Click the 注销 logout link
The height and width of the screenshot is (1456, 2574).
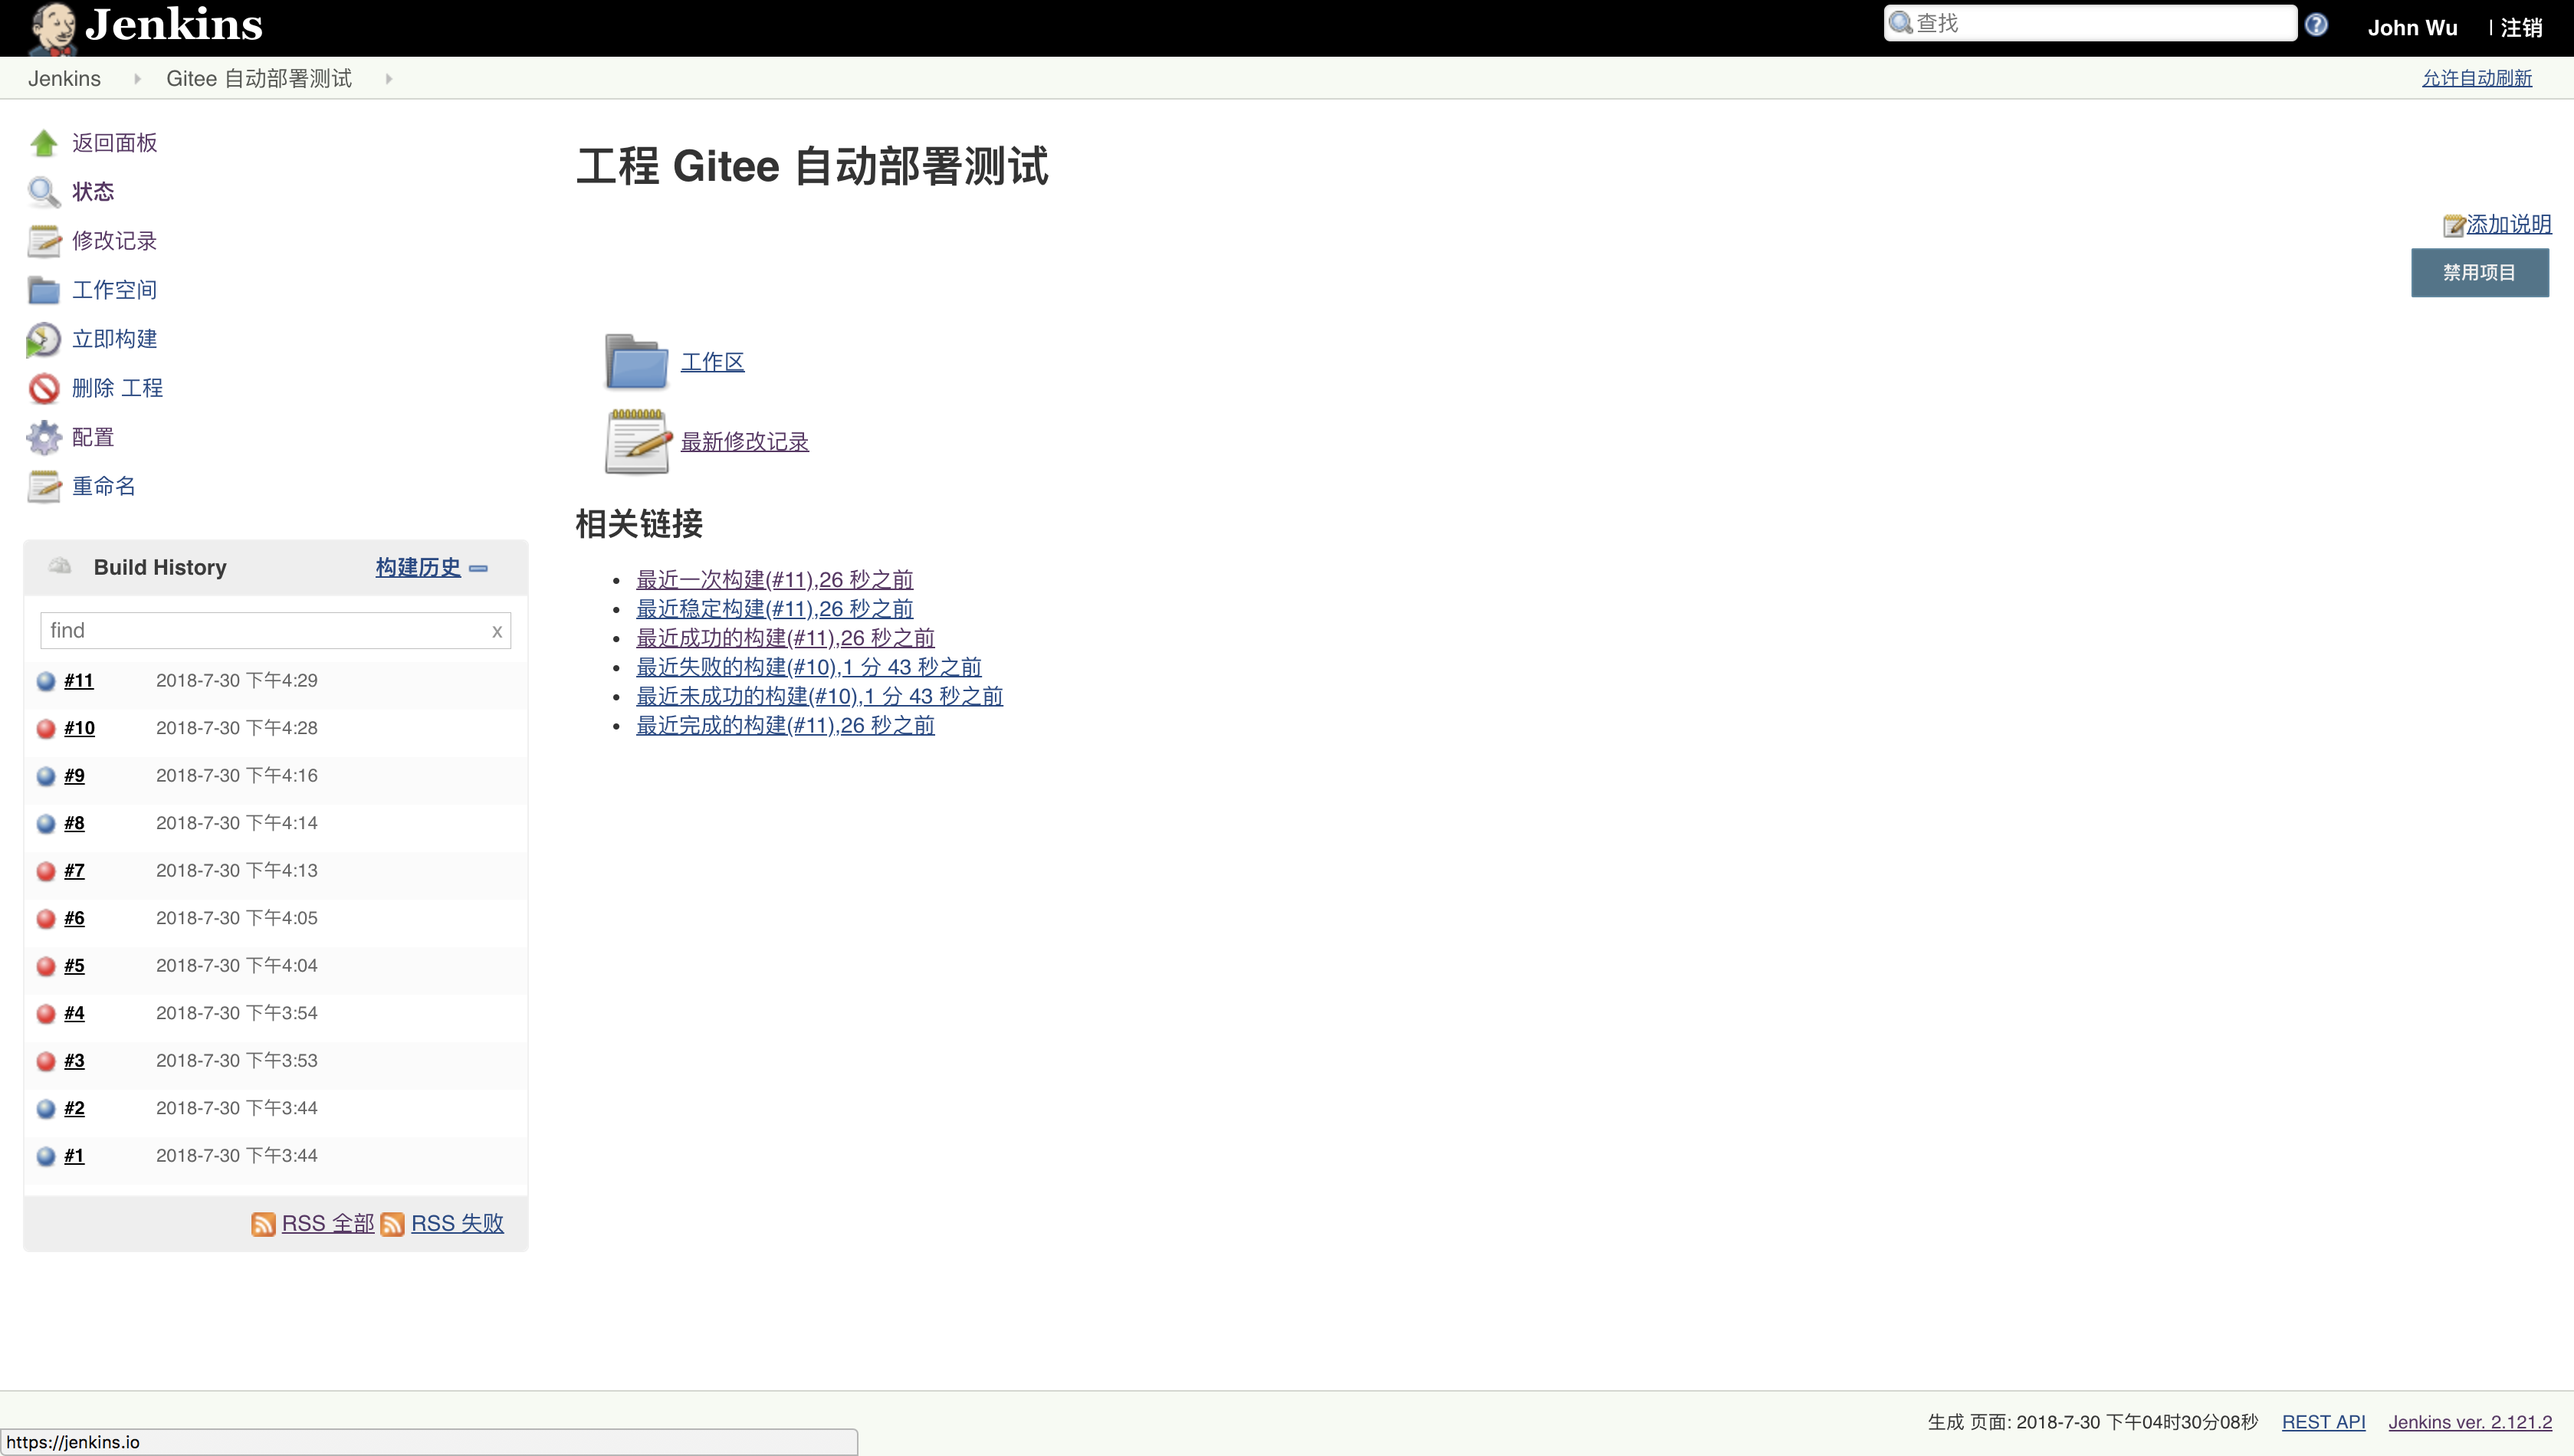click(2522, 28)
